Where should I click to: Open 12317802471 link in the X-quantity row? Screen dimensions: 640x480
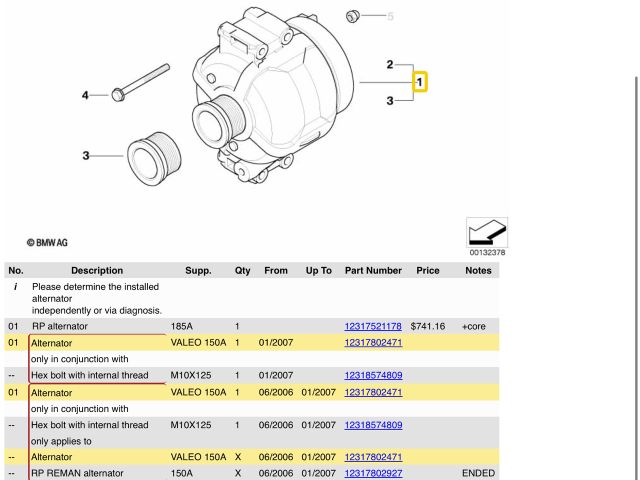372,457
